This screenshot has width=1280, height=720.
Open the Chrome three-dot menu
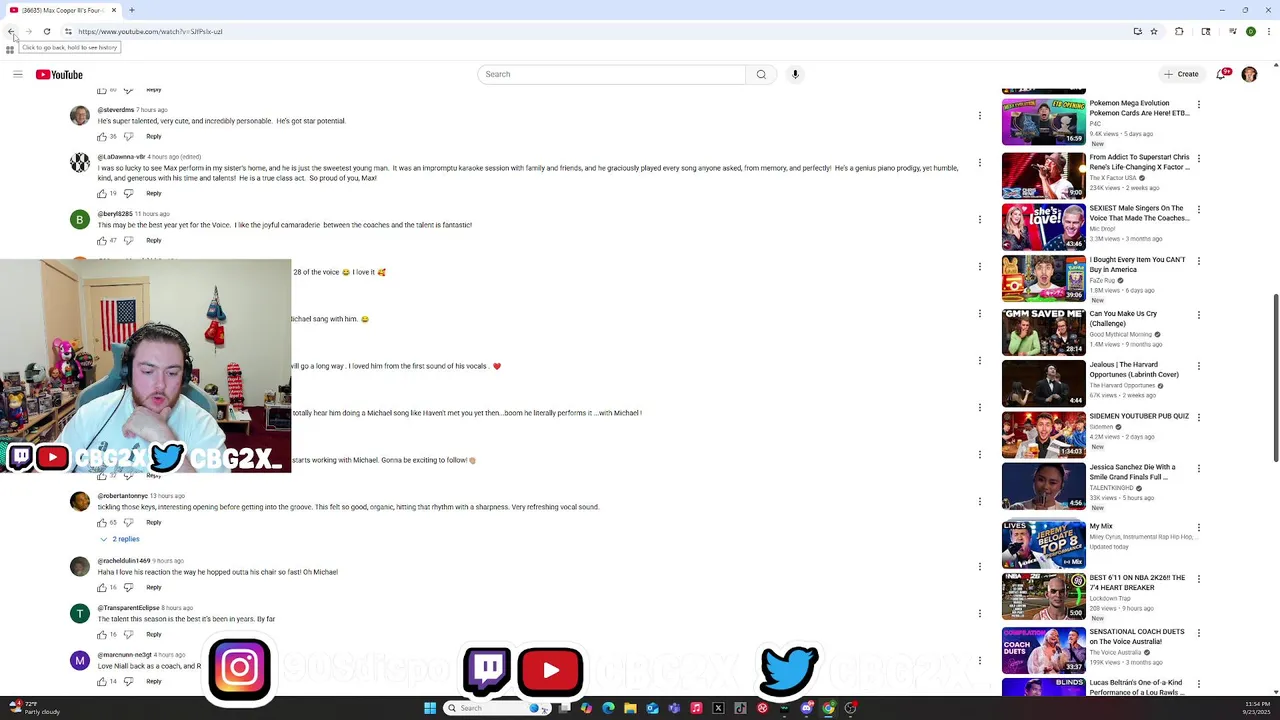coord(1268,31)
